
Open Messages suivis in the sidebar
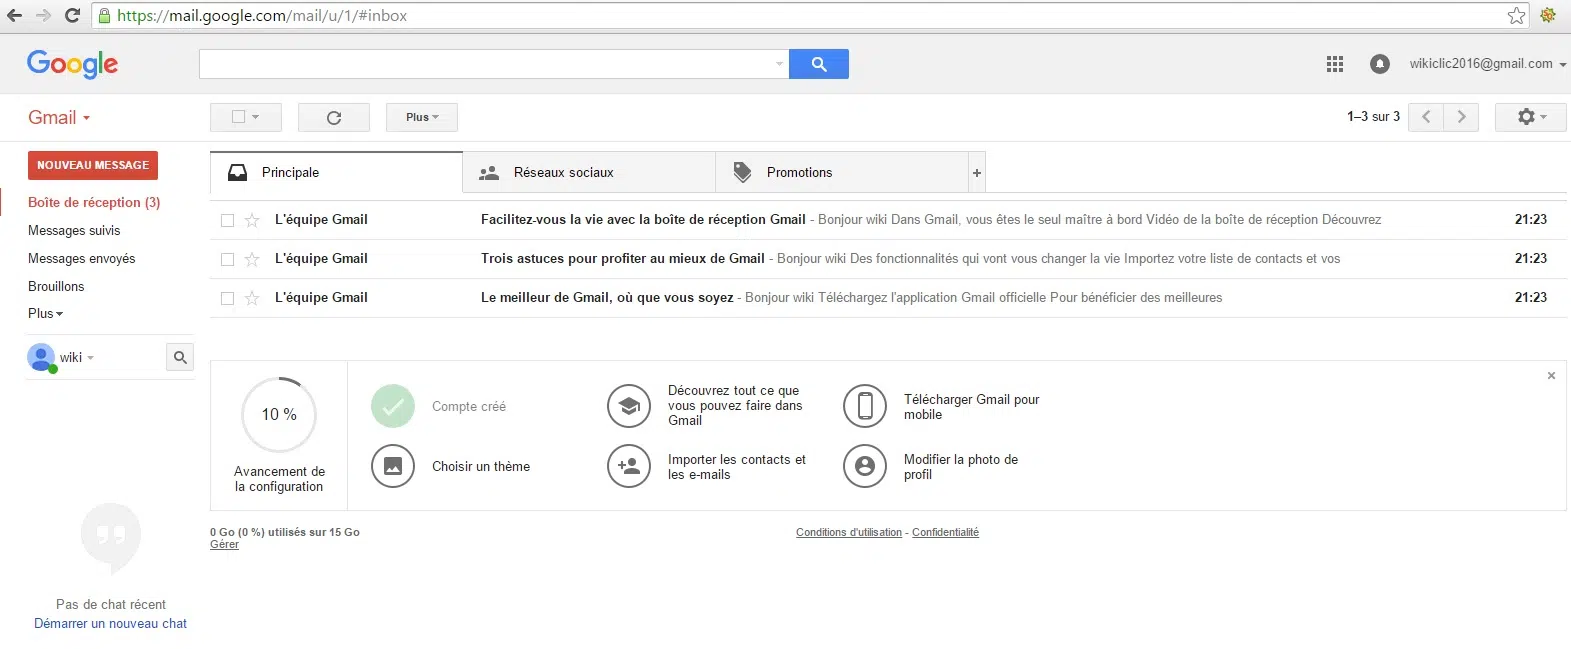tap(74, 230)
